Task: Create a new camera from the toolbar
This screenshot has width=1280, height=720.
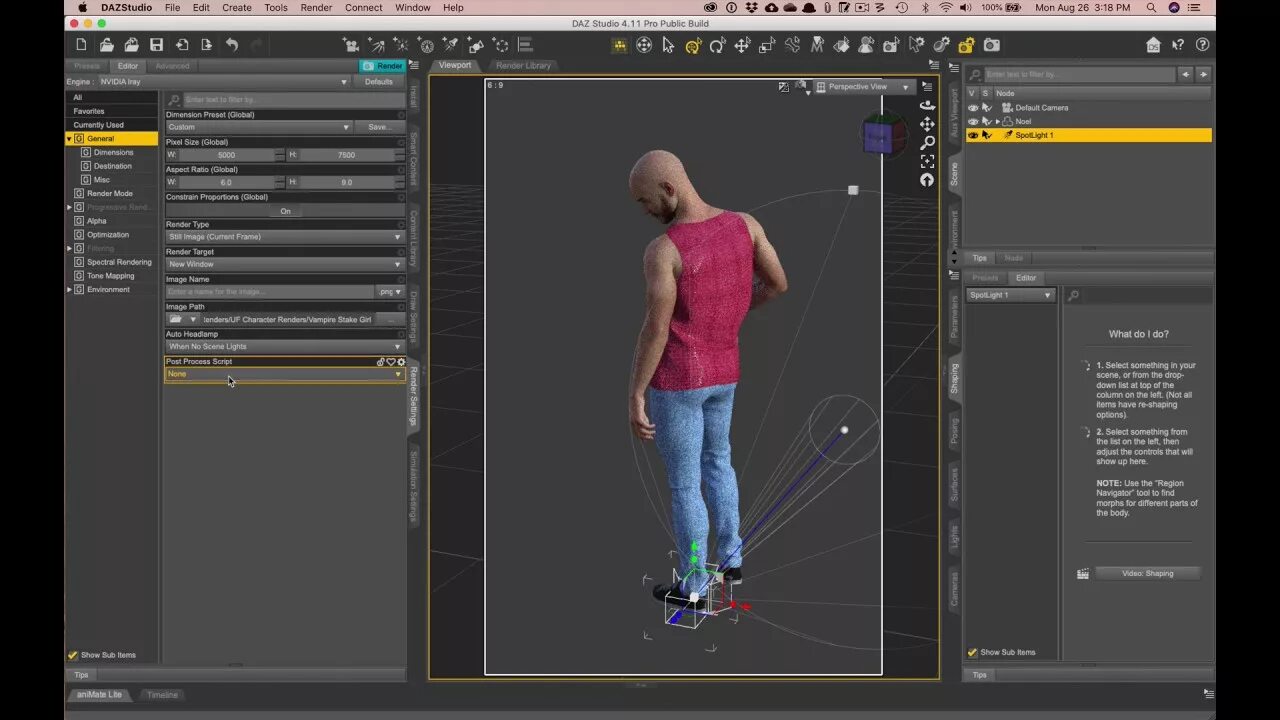Action: tap(351, 45)
